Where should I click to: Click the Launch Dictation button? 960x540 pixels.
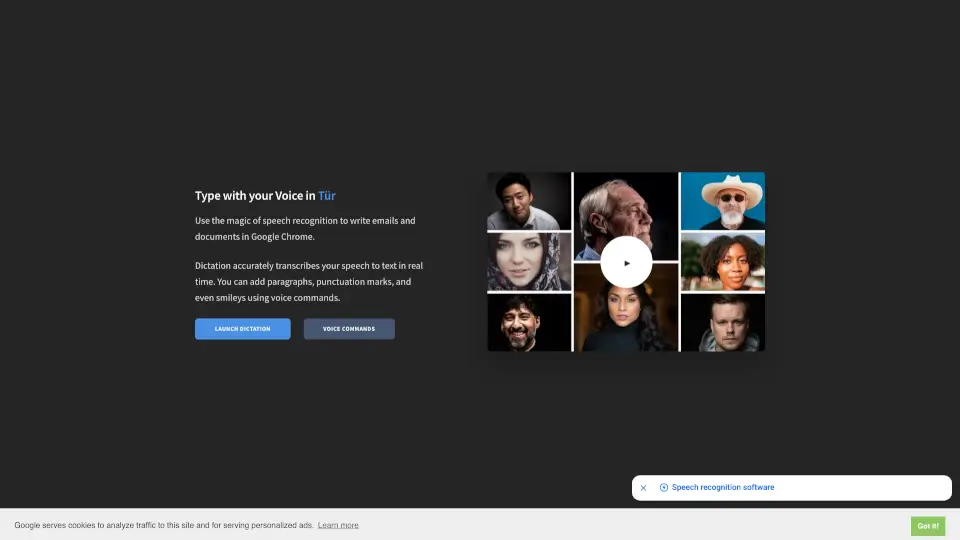[x=242, y=329]
